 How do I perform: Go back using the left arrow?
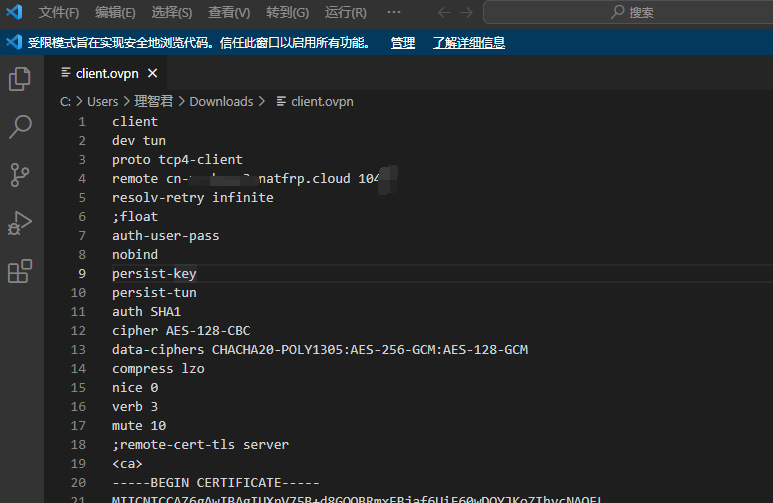tap(444, 12)
